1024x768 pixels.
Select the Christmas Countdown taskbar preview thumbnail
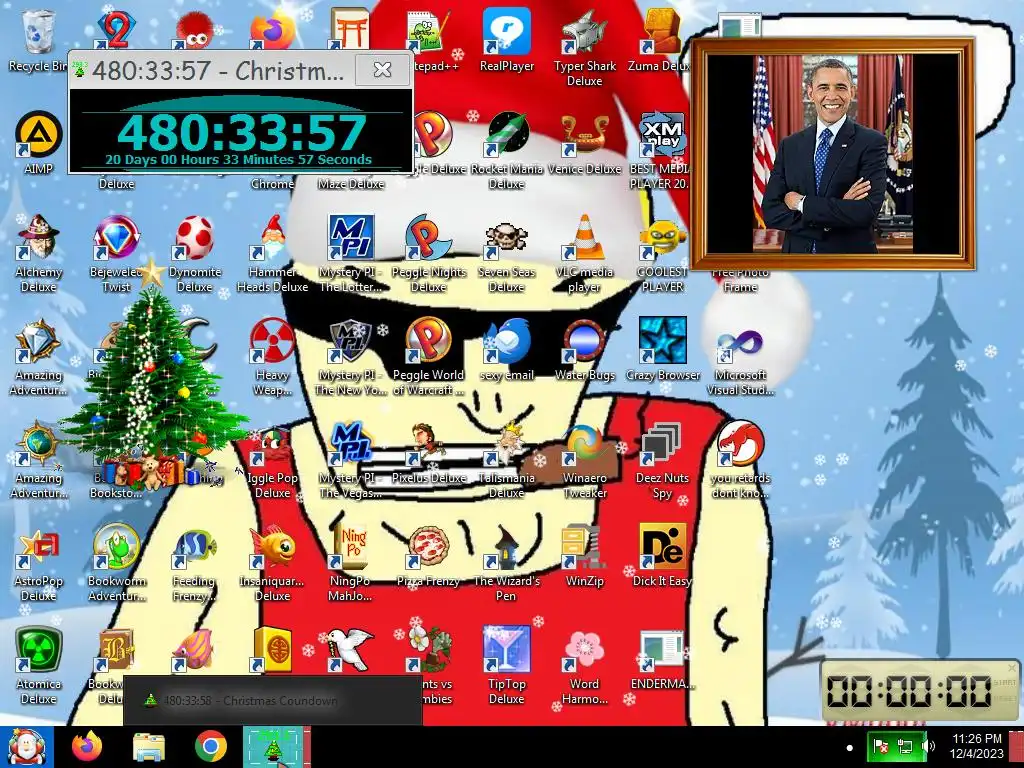273,701
